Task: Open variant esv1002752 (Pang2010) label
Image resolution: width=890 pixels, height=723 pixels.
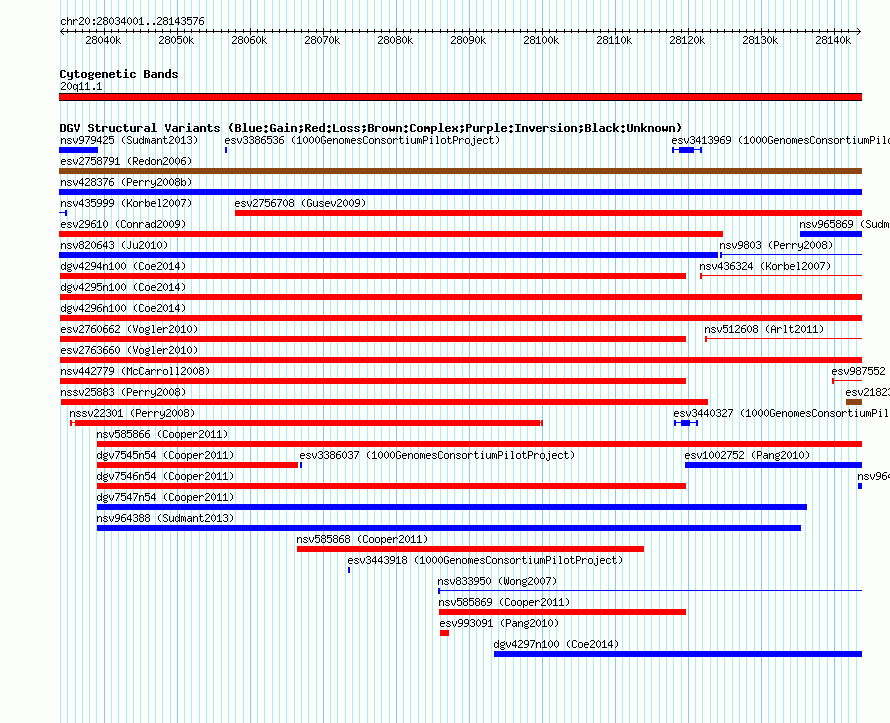Action: click(747, 455)
